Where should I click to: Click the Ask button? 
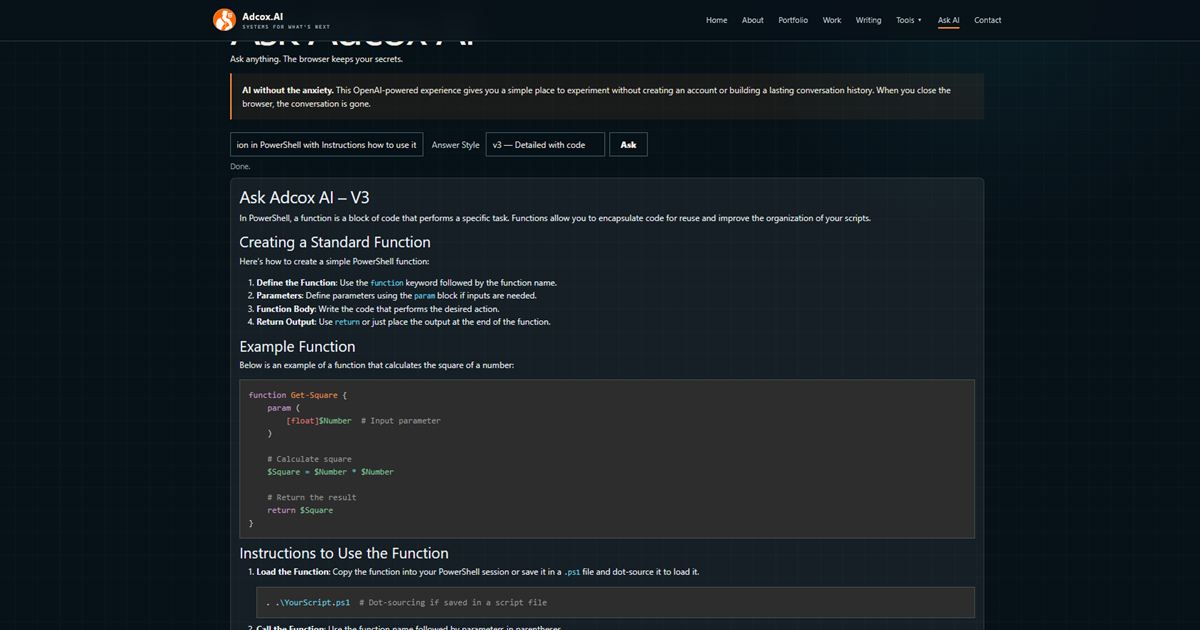click(x=628, y=145)
